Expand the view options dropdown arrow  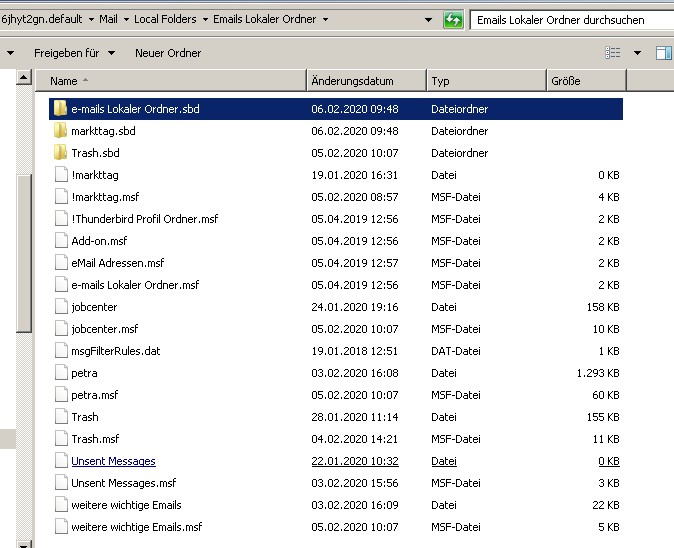click(637, 53)
